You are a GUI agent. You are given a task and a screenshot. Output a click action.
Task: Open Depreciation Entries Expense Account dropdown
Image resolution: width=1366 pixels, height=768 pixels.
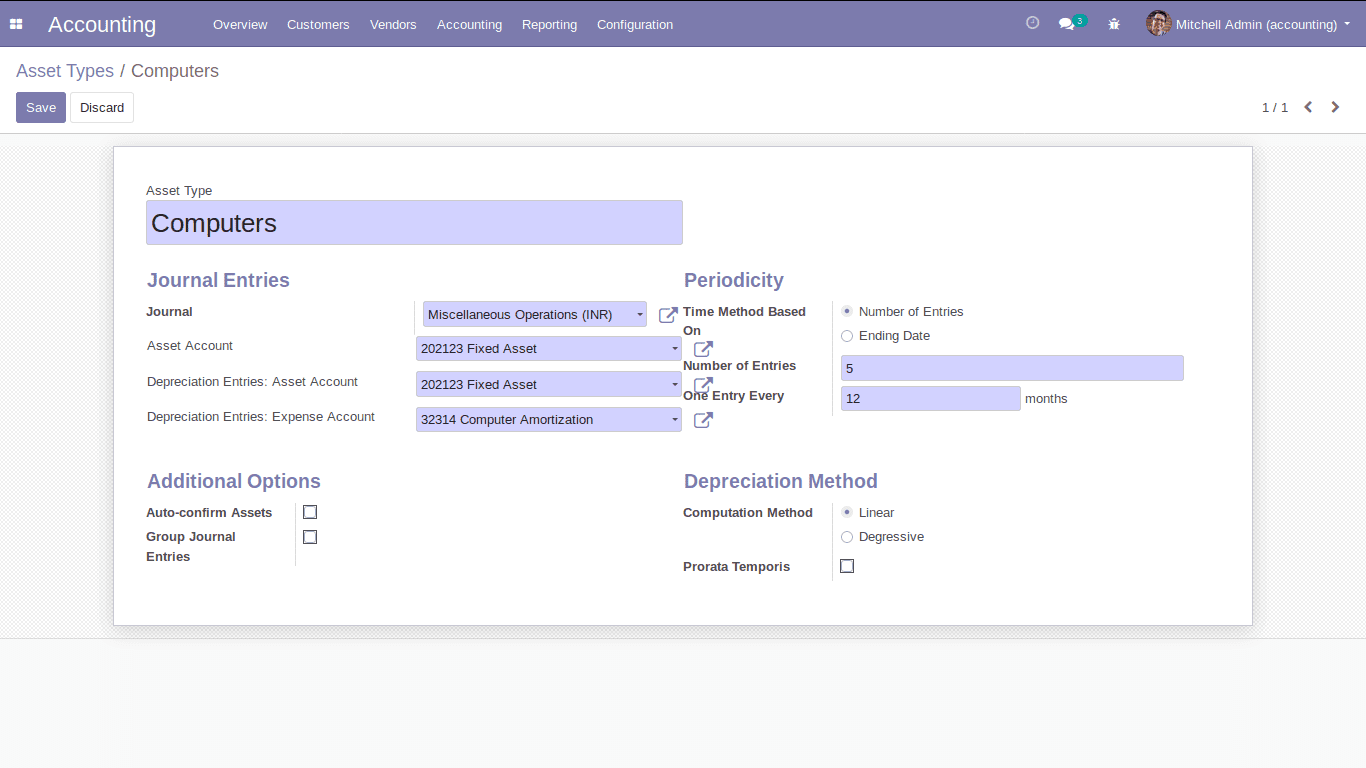pyautogui.click(x=549, y=419)
